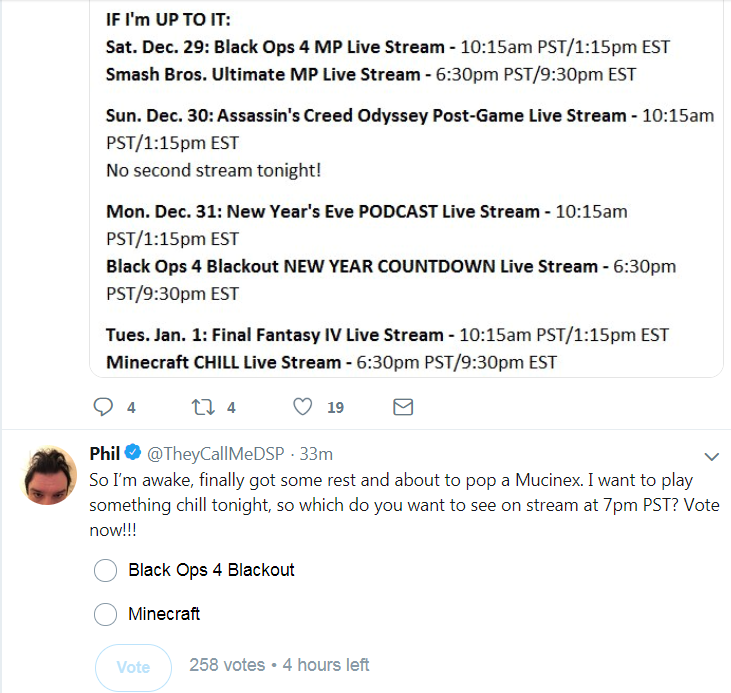This screenshot has width=731, height=693.
Task: Click the blue verified badge next to Phil
Action: pos(133,452)
